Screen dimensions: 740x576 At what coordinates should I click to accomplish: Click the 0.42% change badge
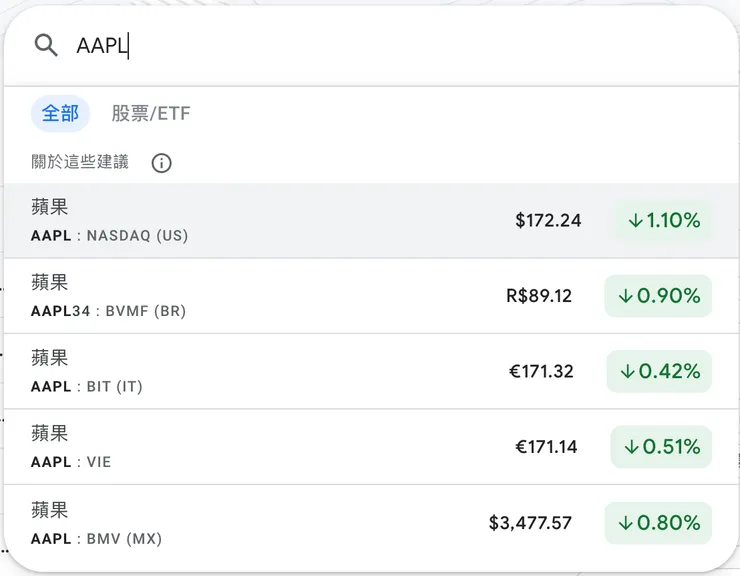coord(659,372)
